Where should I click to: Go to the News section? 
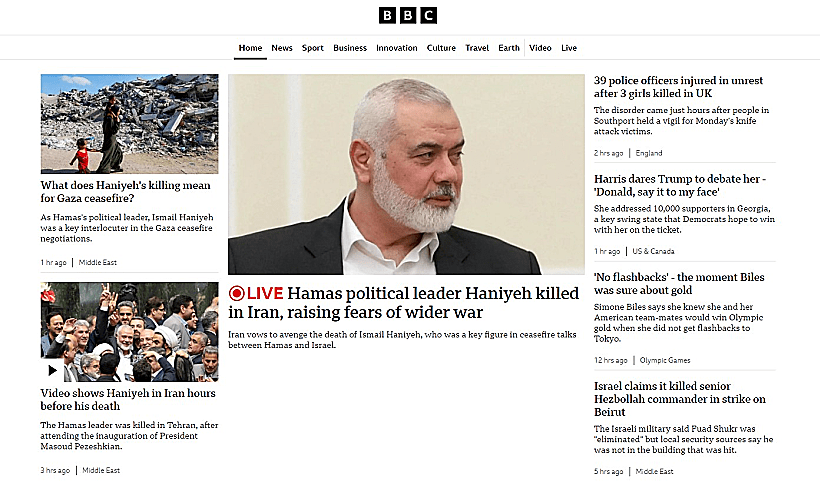[x=282, y=48]
